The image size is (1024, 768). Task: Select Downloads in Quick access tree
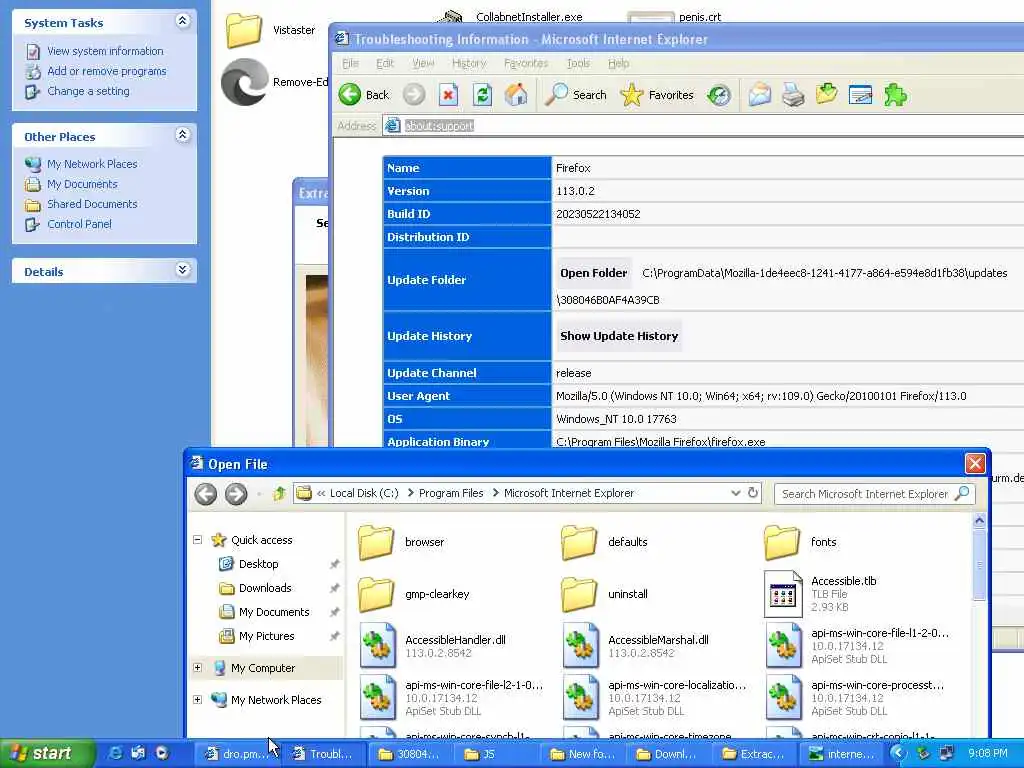click(x=264, y=588)
